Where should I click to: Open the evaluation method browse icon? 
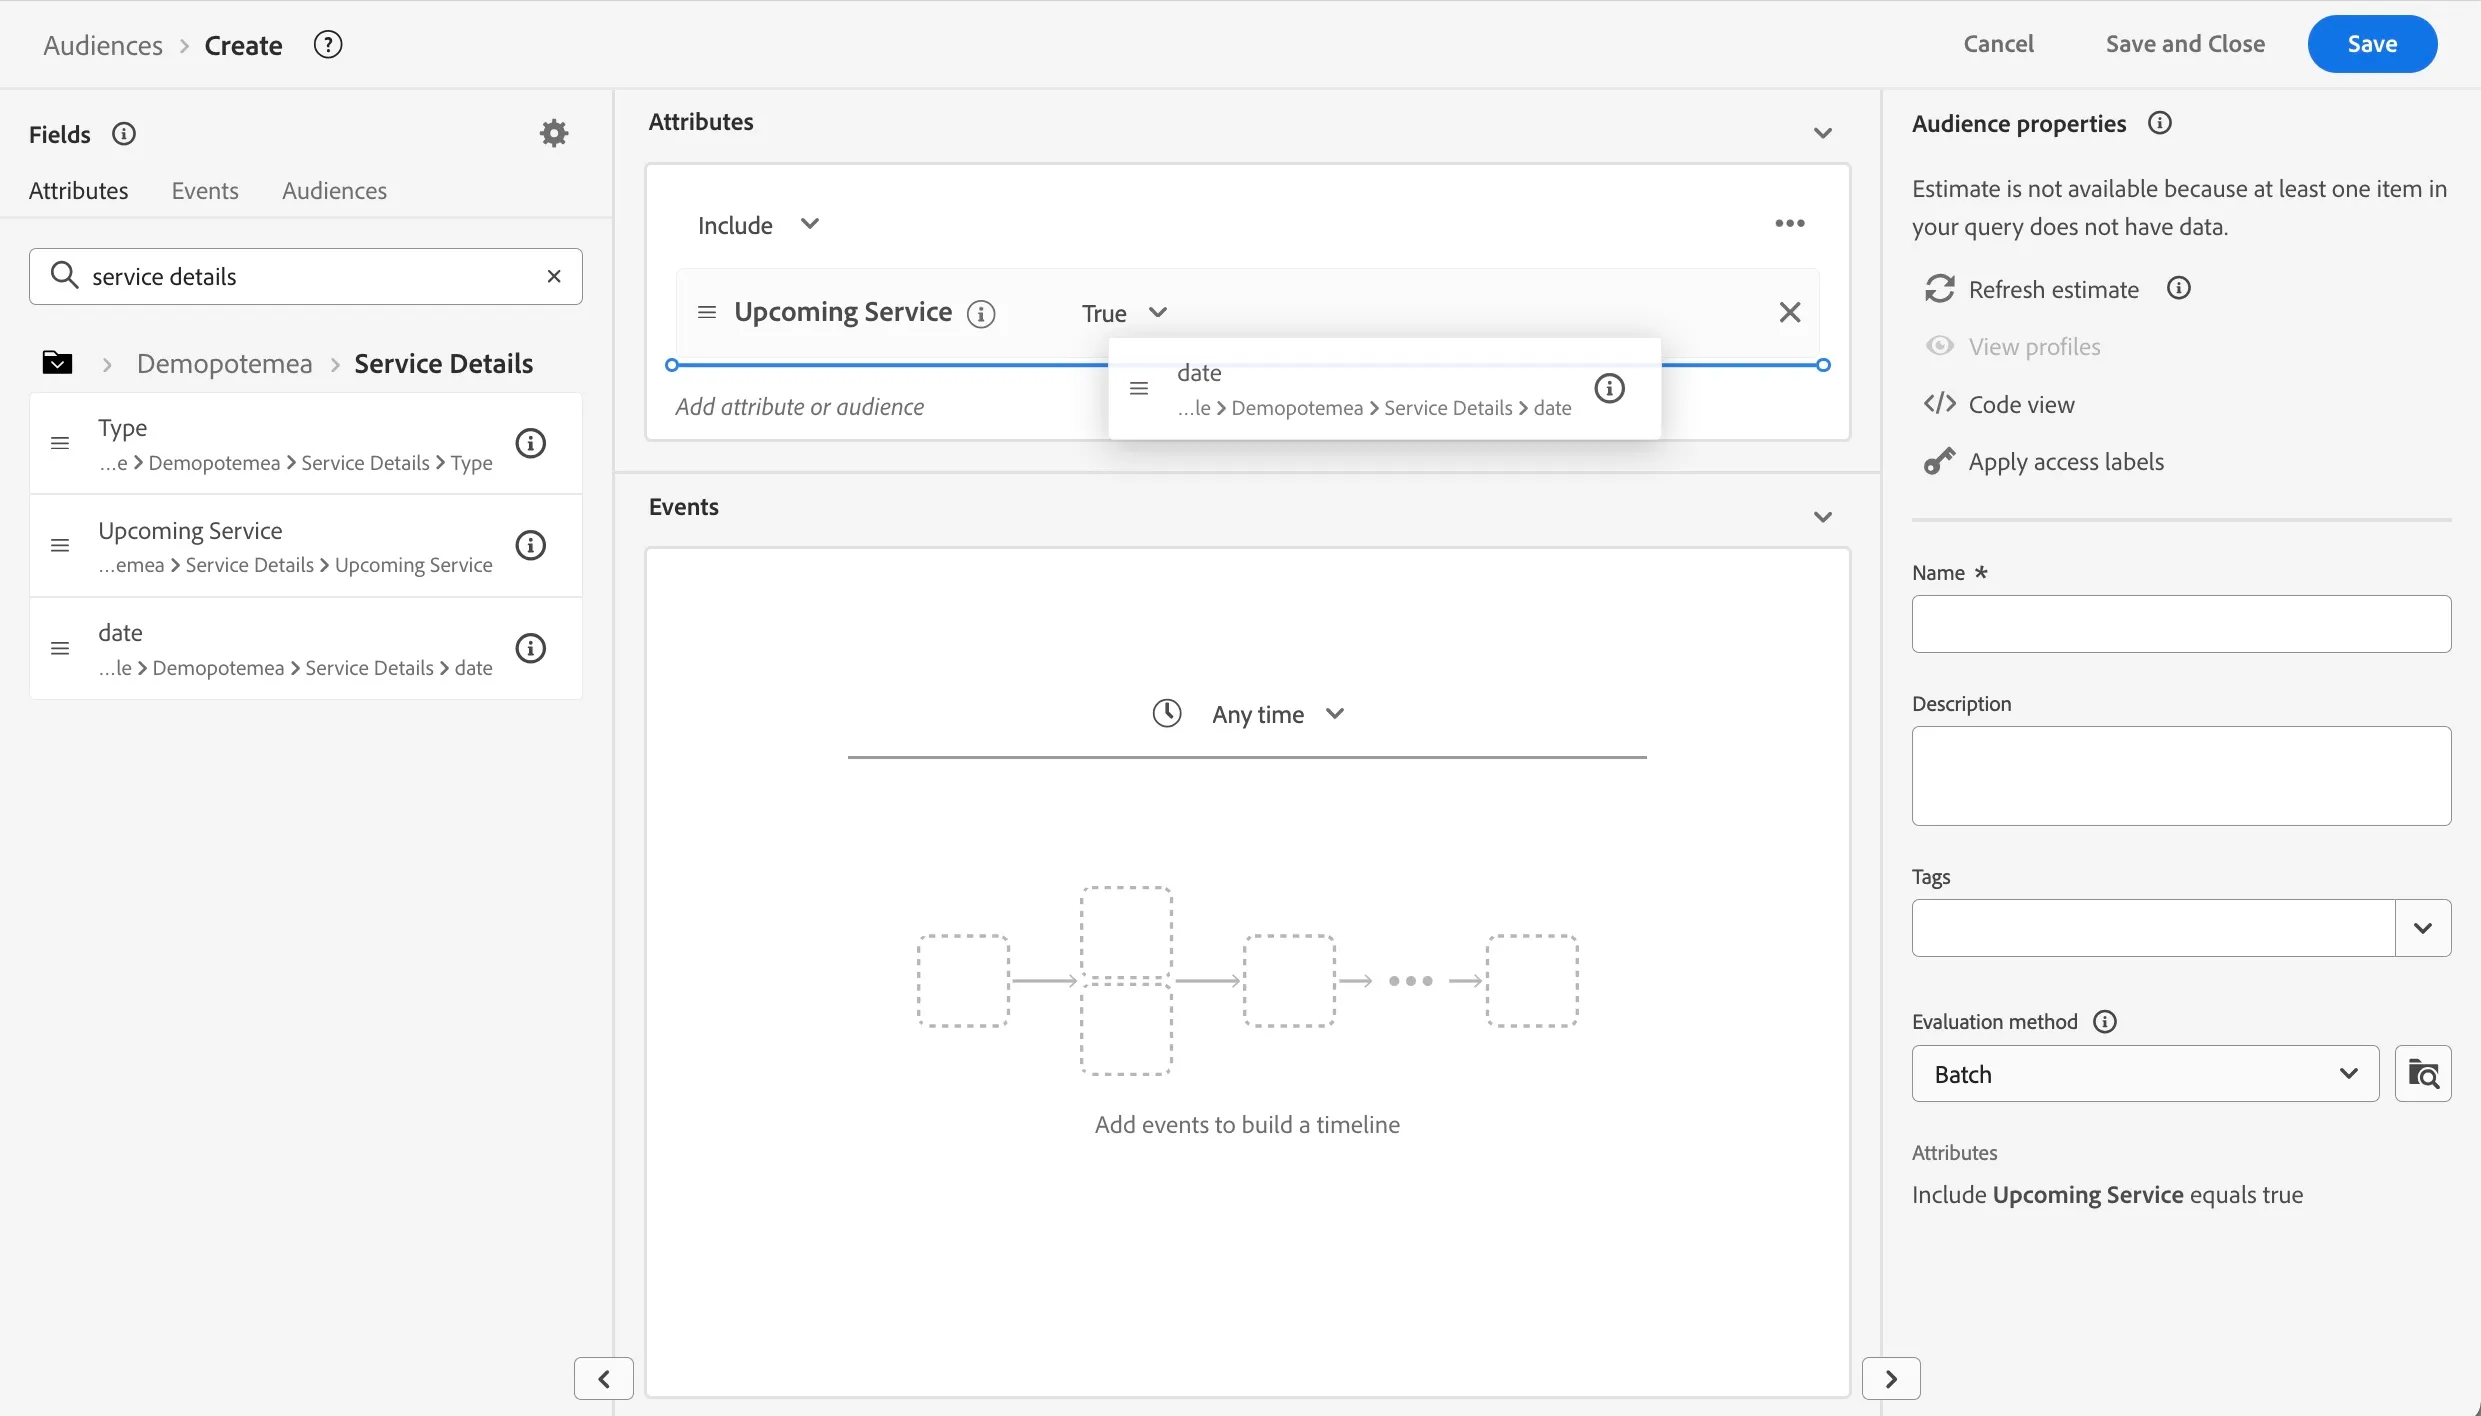[x=2423, y=1074]
